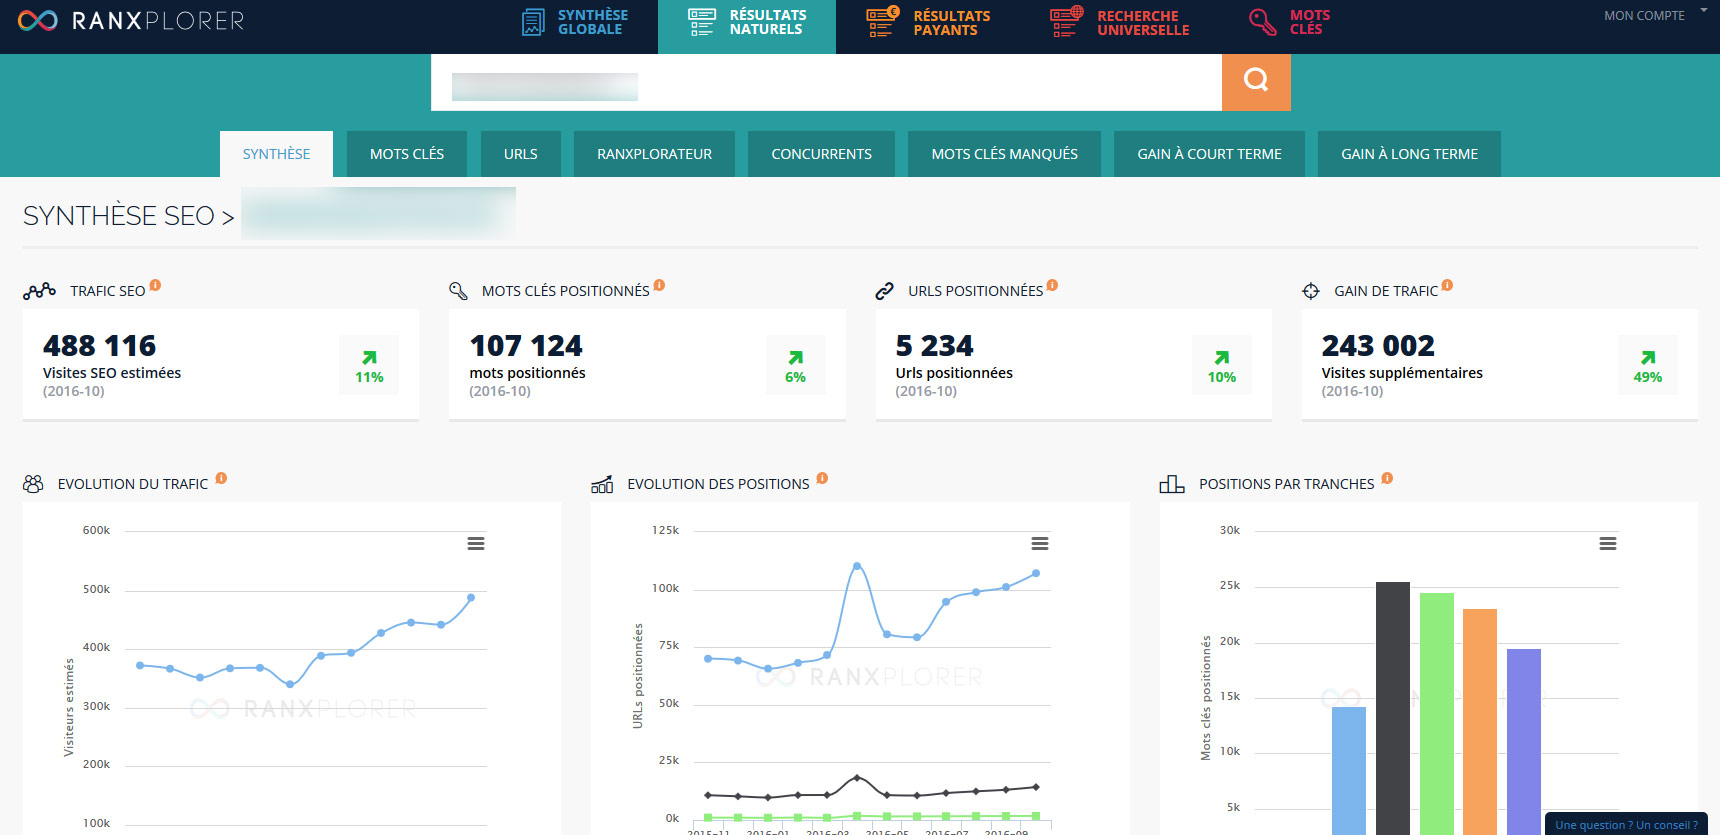Click the Mots Clés Positionnés magnifier icon
This screenshot has height=835, width=1720.
tap(458, 291)
